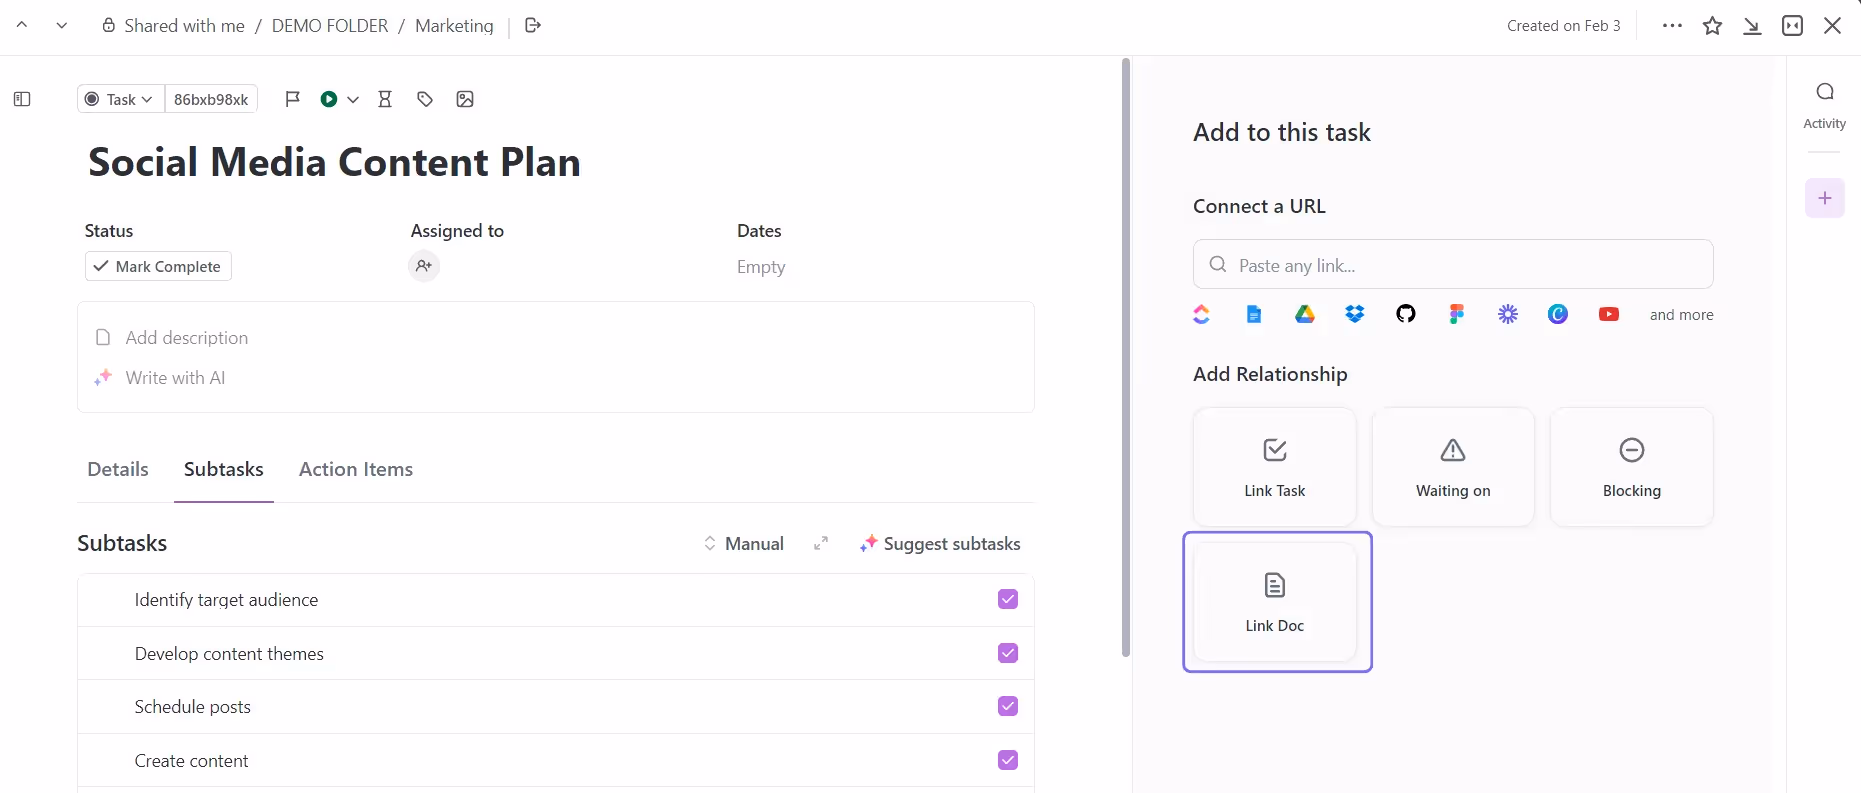Select the Link Doc relationship card
Image resolution: width=1861 pixels, height=793 pixels.
tap(1275, 601)
